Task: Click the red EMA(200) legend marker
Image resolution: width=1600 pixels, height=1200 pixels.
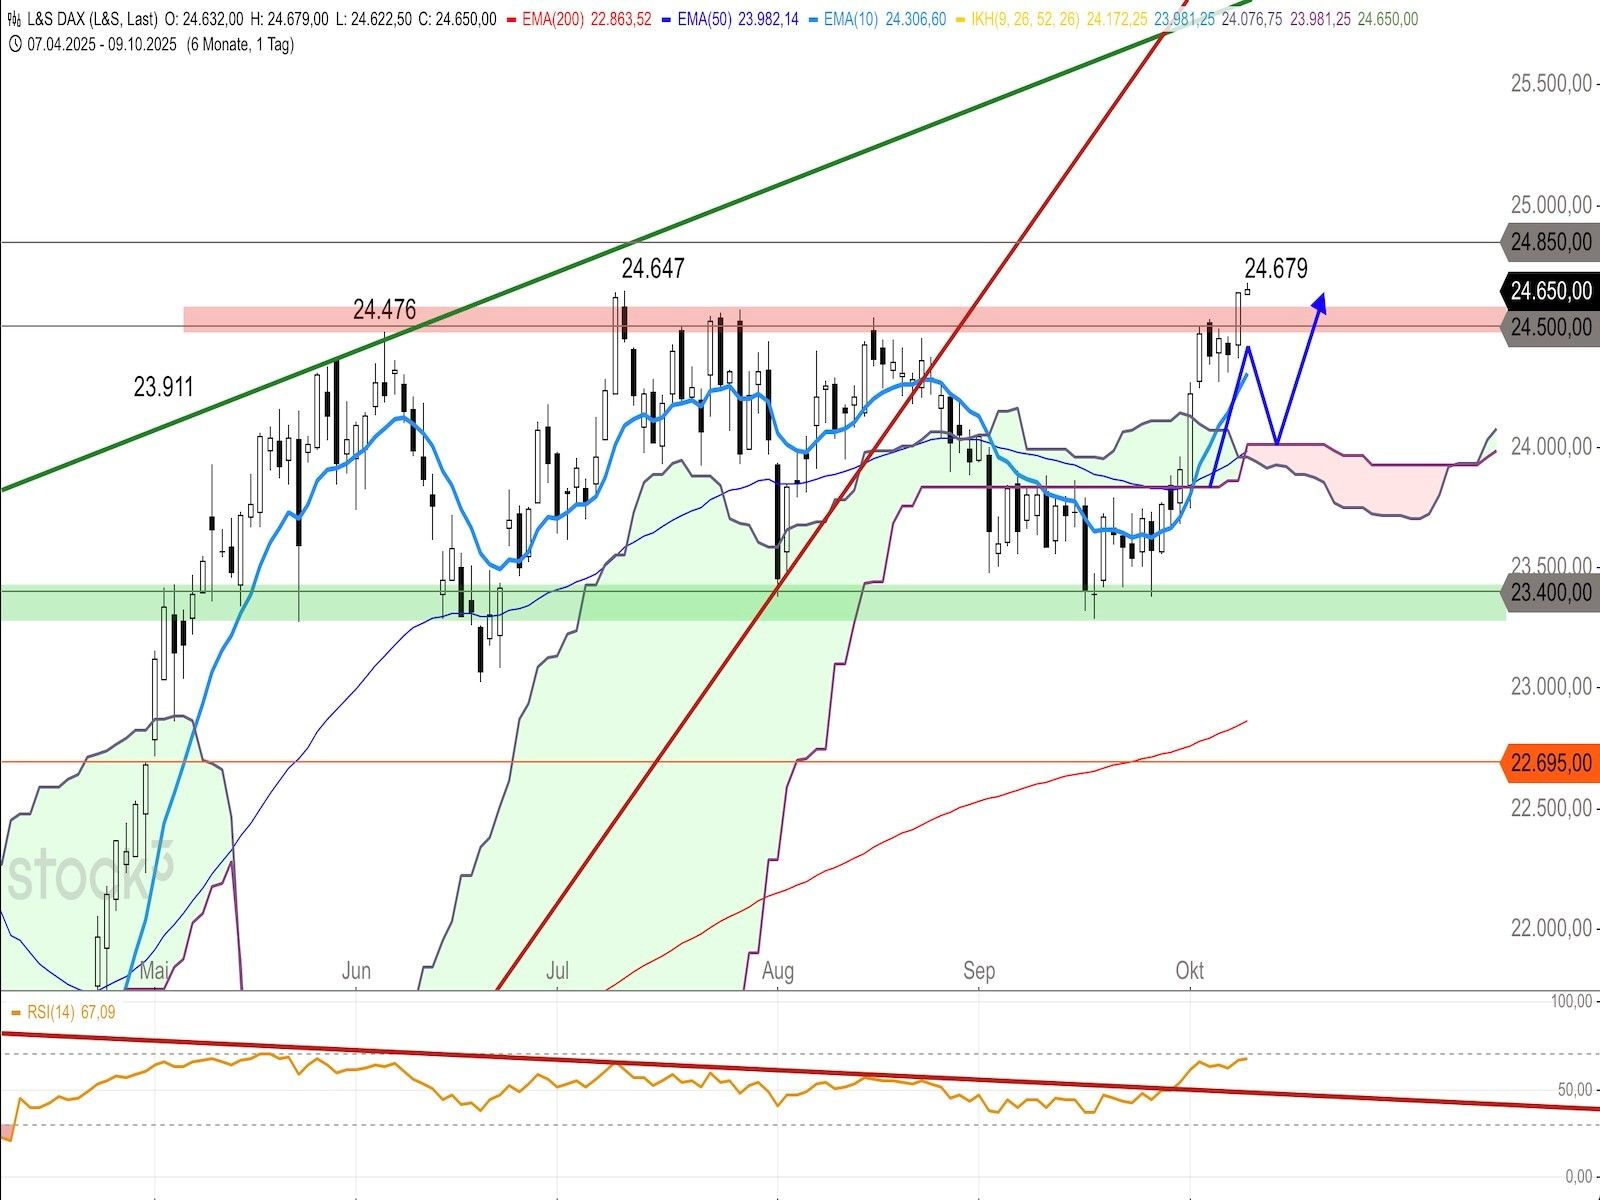Action: [x=511, y=19]
